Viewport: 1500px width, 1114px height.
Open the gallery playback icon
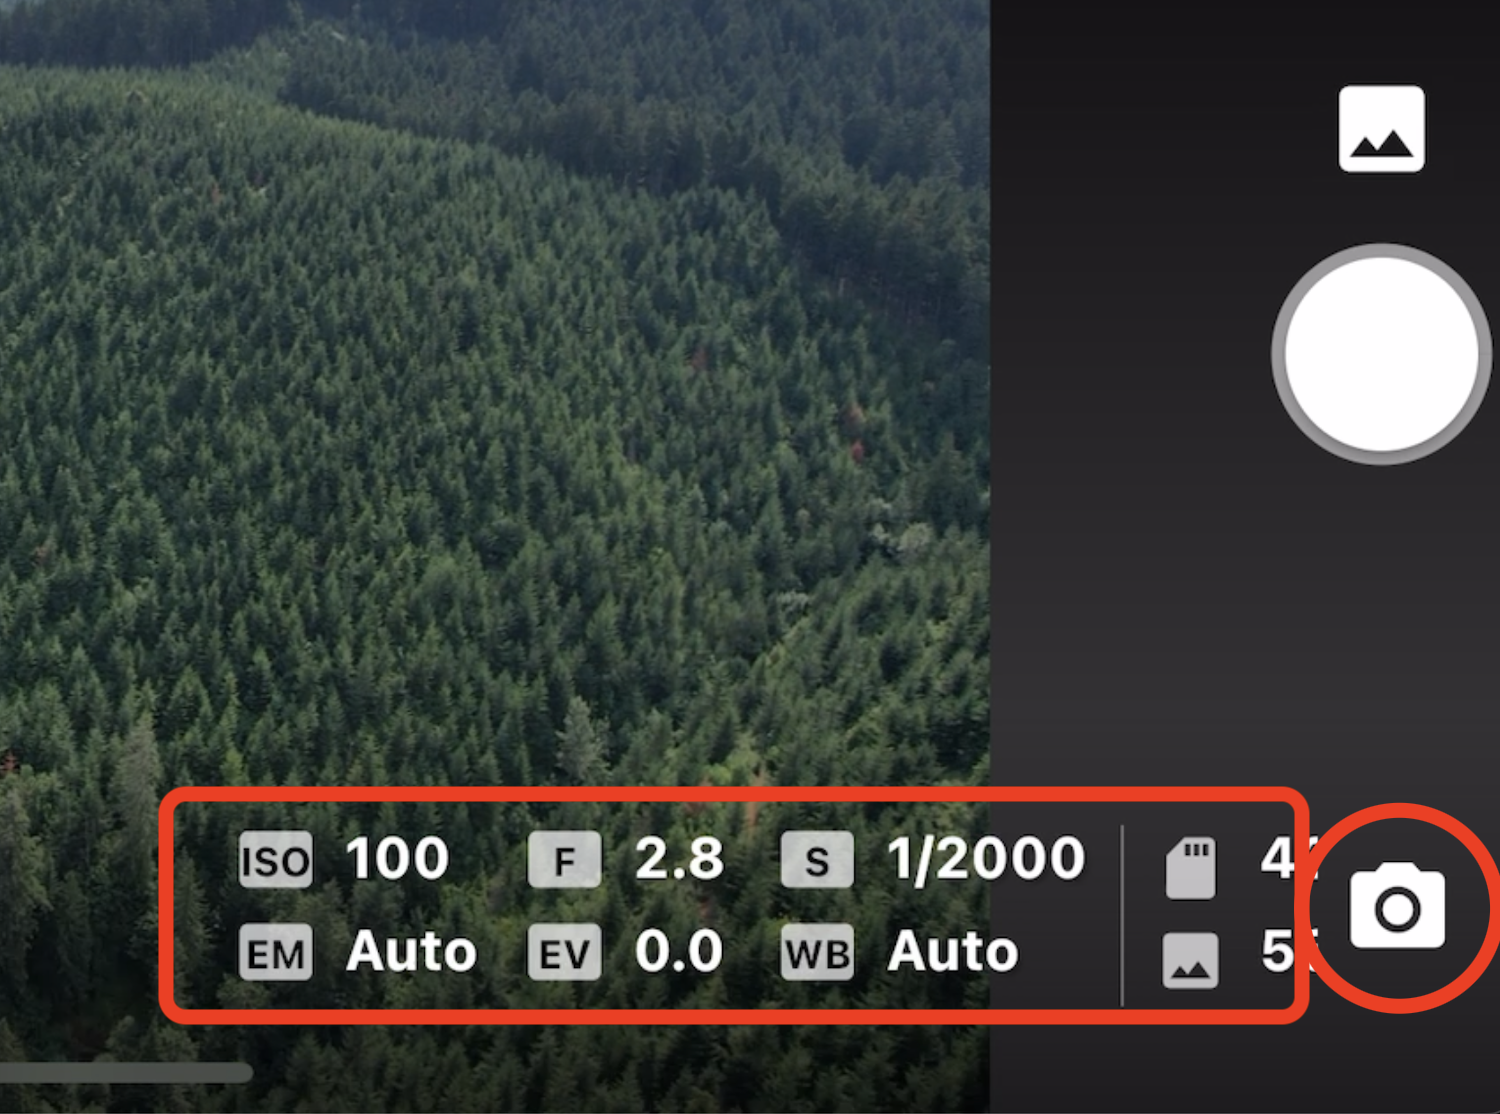(x=1381, y=129)
